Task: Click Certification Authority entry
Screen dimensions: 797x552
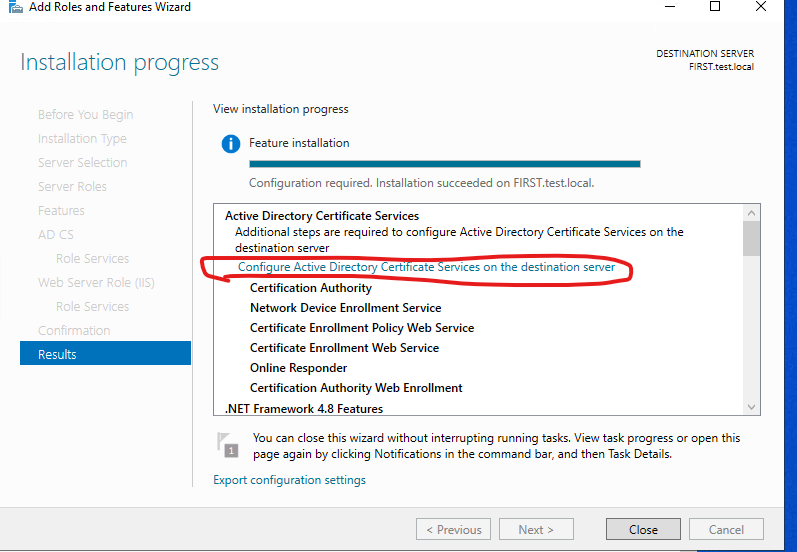Action: coord(311,288)
